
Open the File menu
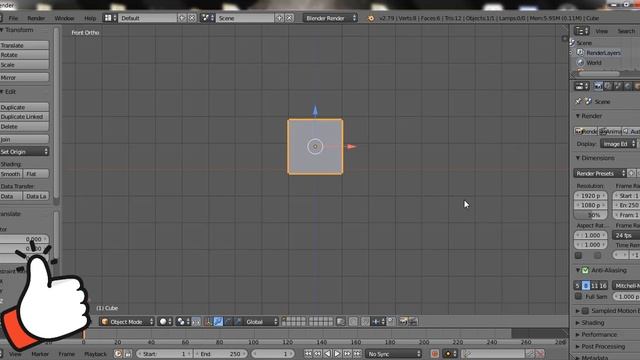tap(13, 18)
